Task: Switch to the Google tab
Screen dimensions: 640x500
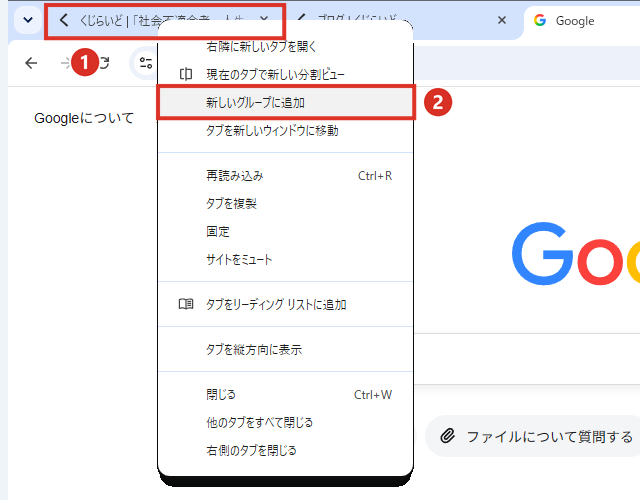Action: (x=582, y=21)
